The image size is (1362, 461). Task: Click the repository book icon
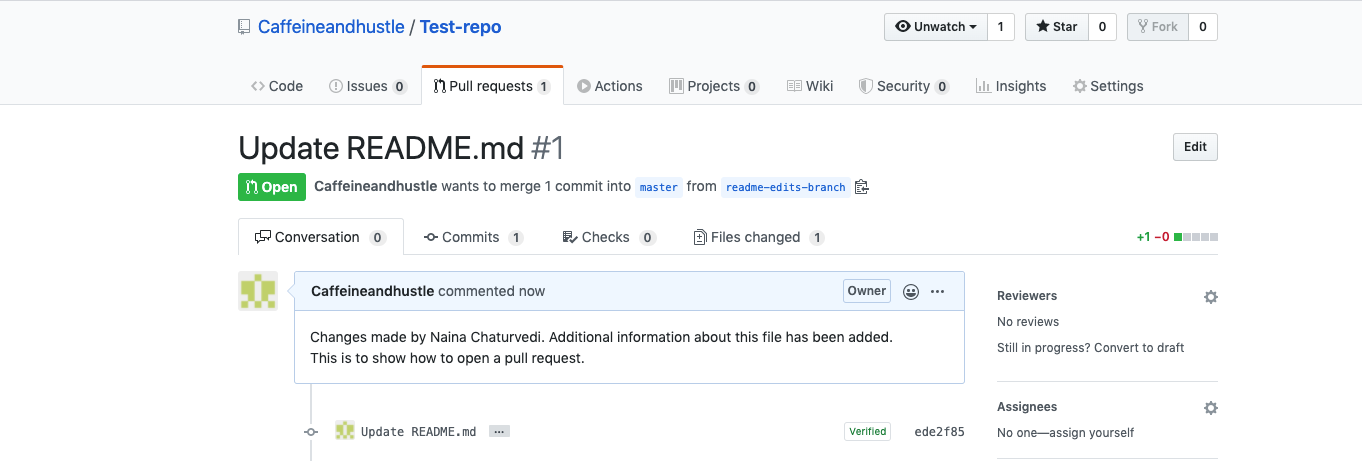(244, 27)
